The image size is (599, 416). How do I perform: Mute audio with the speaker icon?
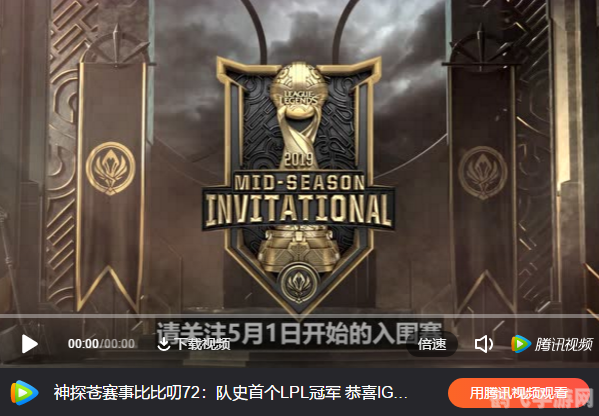pos(483,344)
